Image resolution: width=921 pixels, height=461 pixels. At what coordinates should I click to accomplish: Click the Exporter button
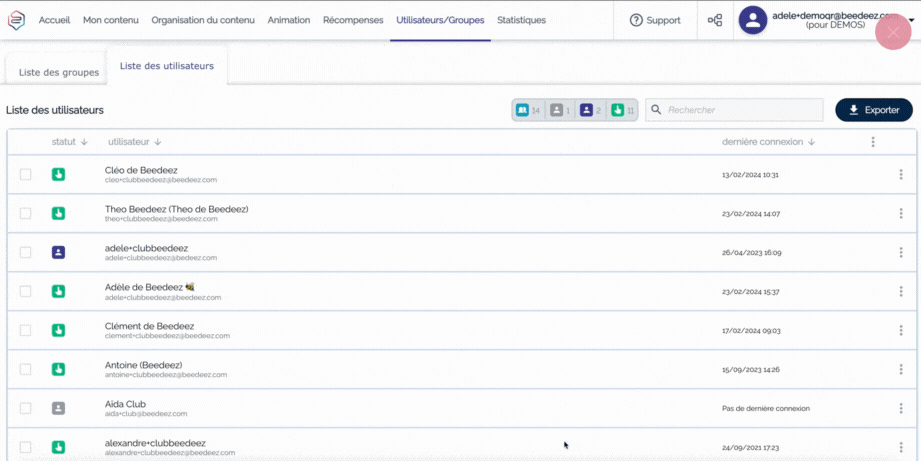pyautogui.click(x=873, y=110)
